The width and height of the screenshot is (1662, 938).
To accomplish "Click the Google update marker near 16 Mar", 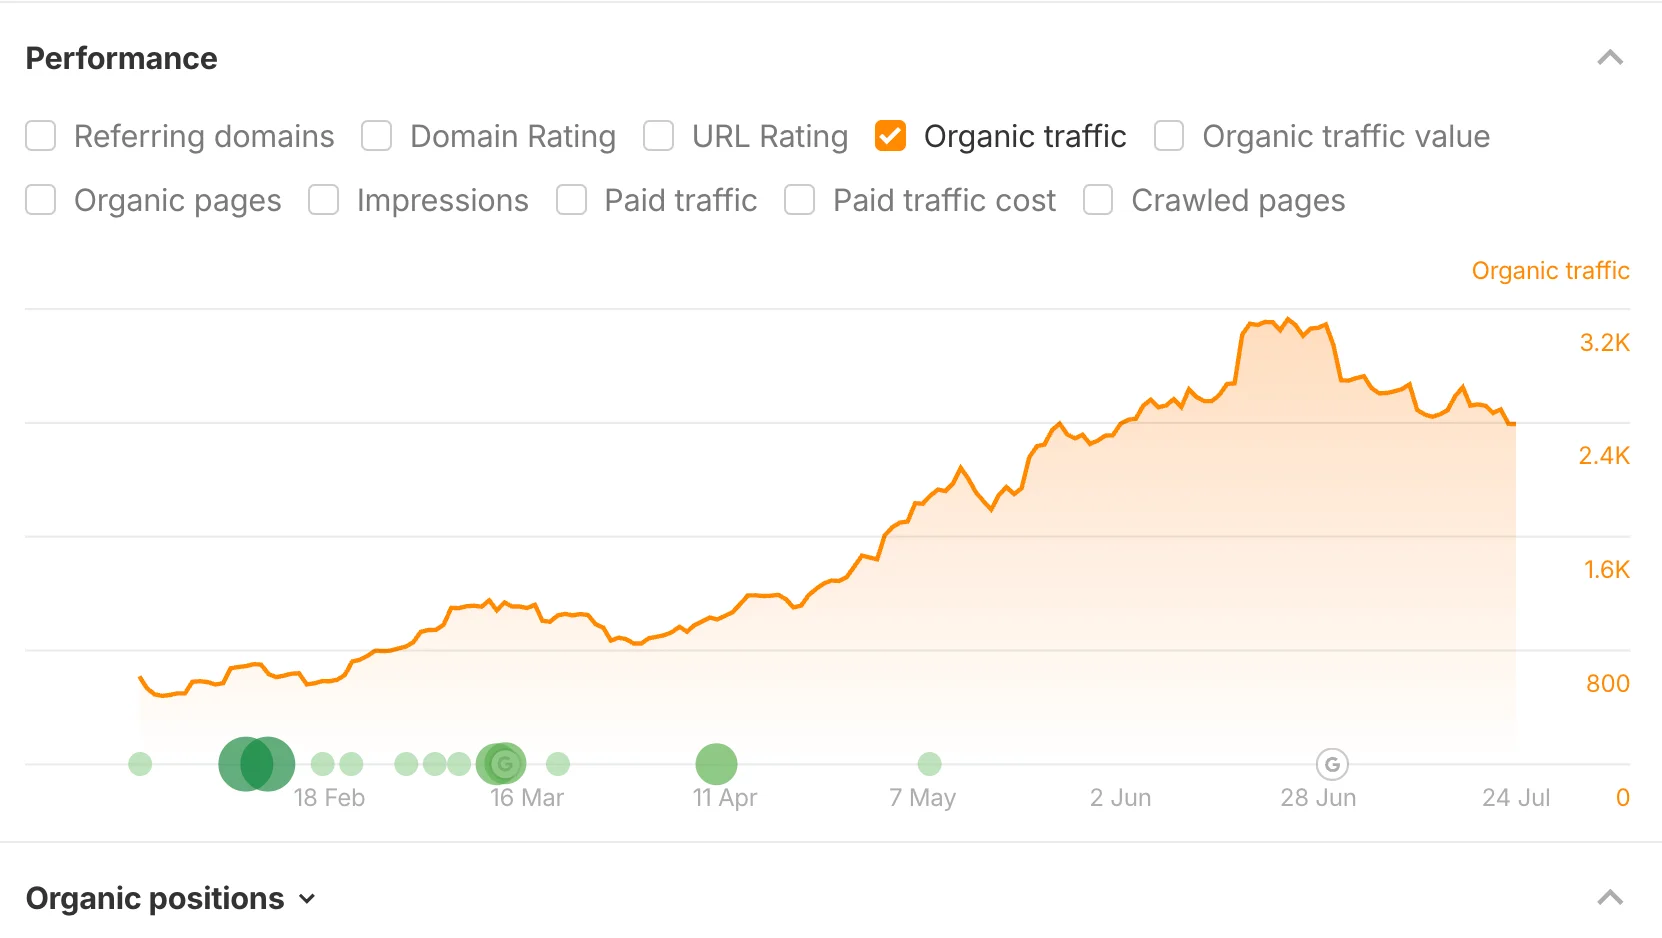I will click(502, 763).
